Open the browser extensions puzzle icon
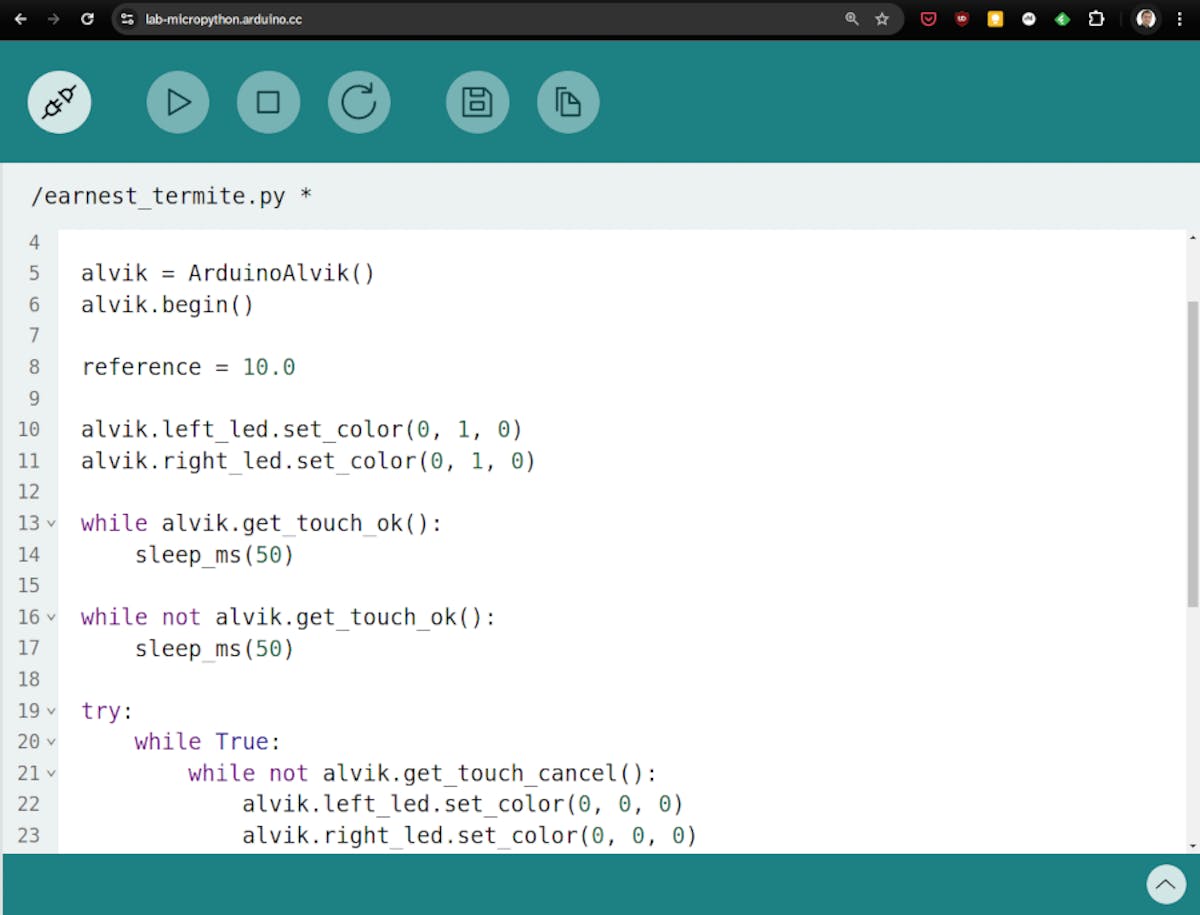Screen dimensions: 1200x915 coord(1096,19)
